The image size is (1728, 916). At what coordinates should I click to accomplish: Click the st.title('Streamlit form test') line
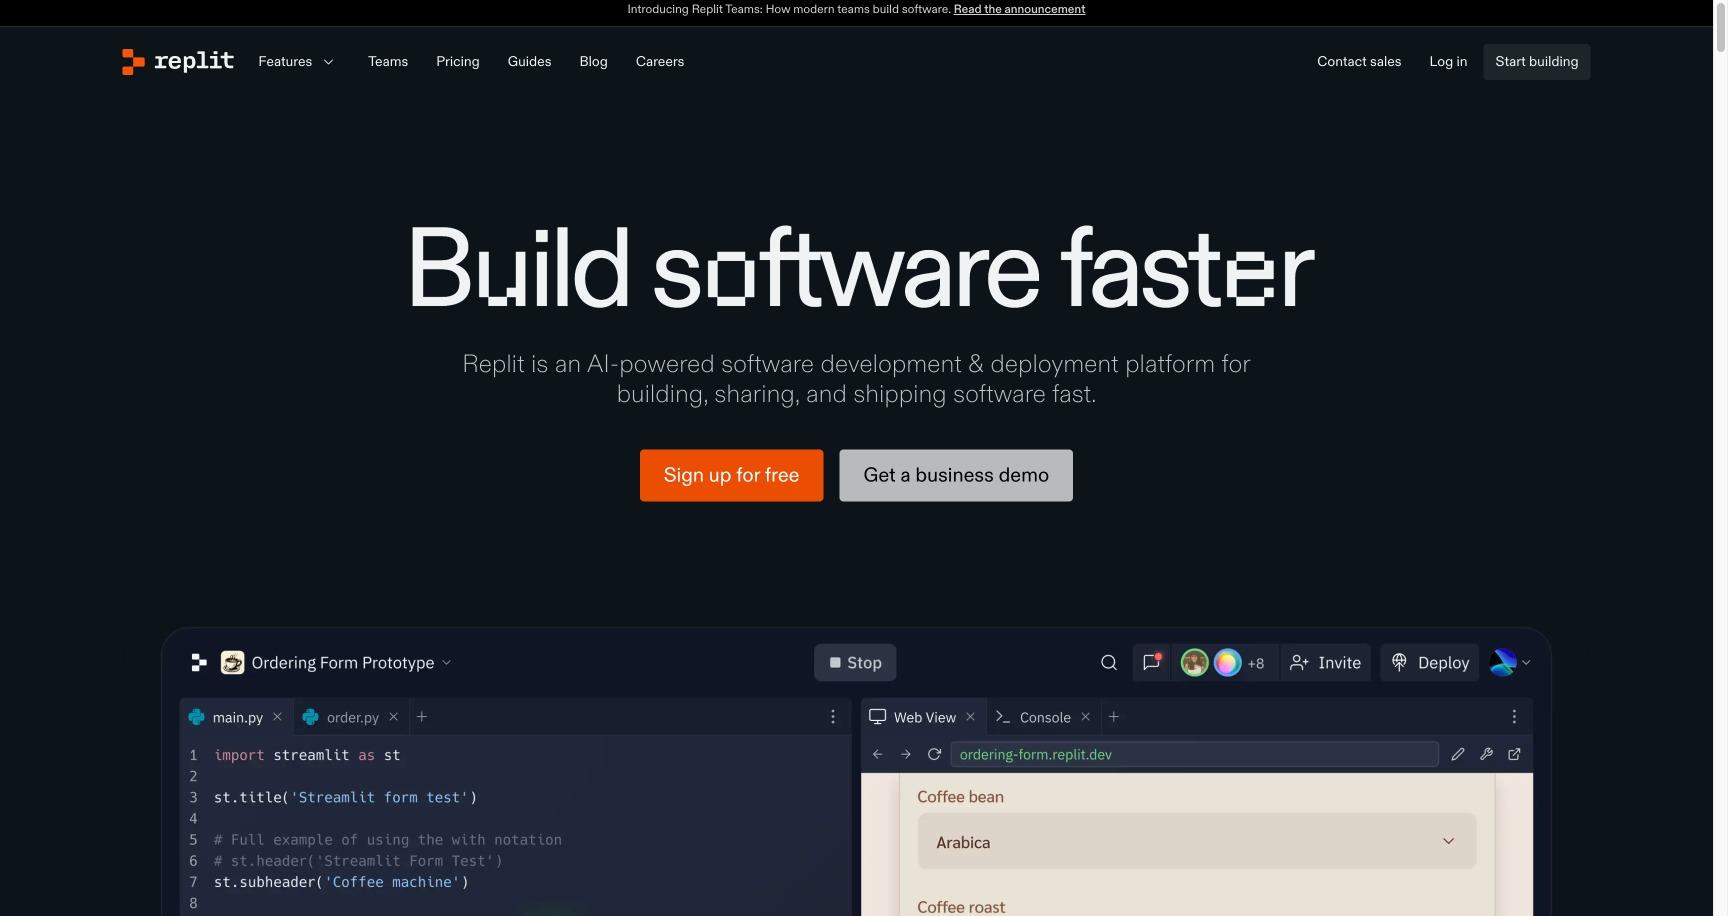pyautogui.click(x=345, y=797)
